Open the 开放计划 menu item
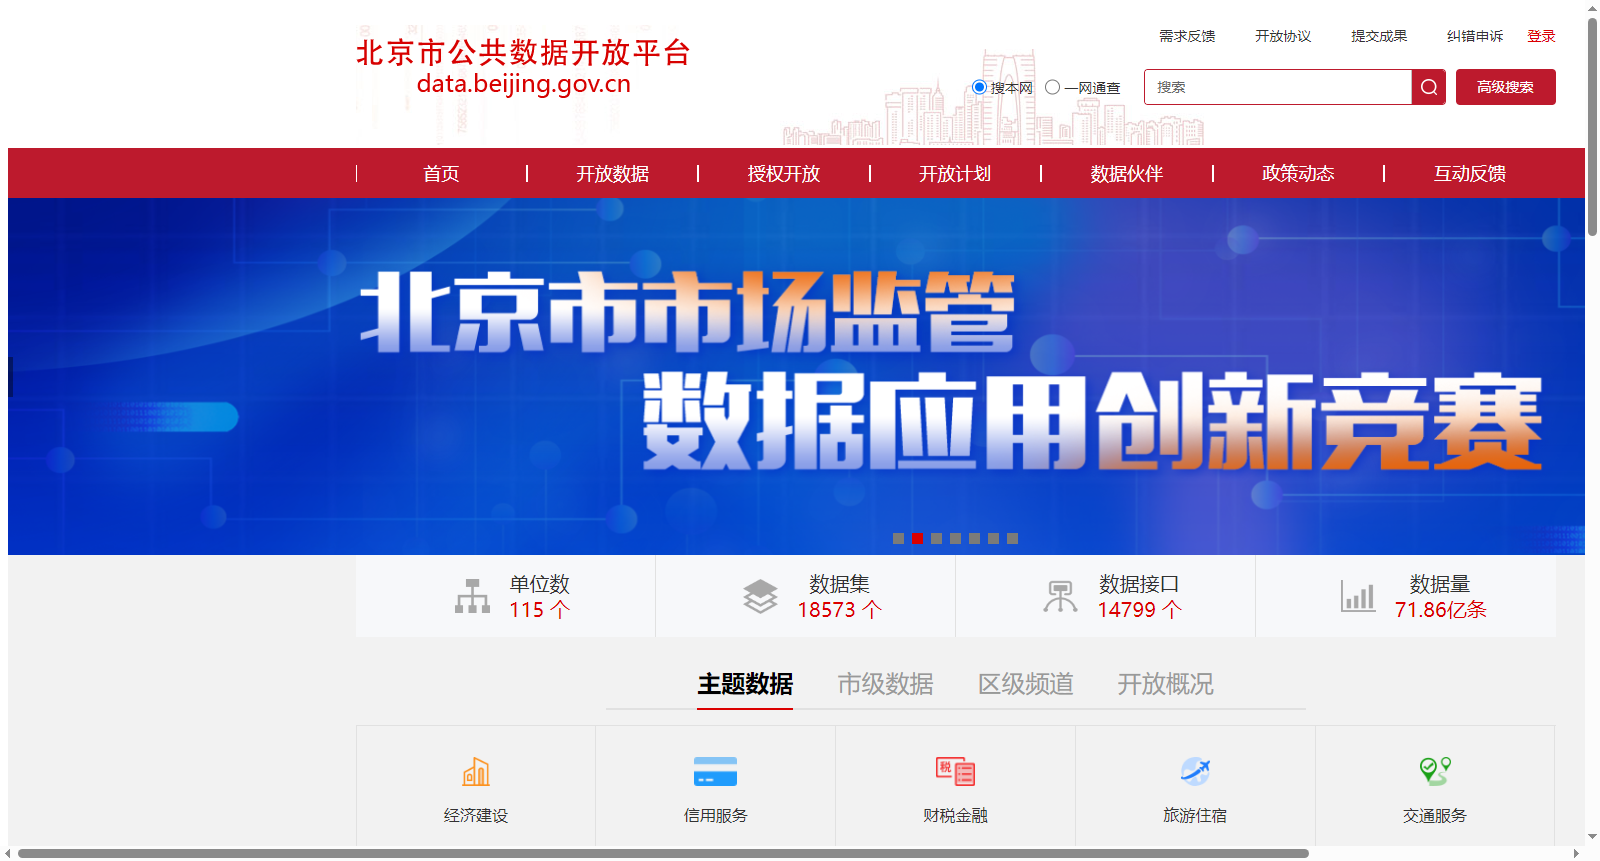Image resolution: width=1600 pixels, height=861 pixels. [955, 173]
